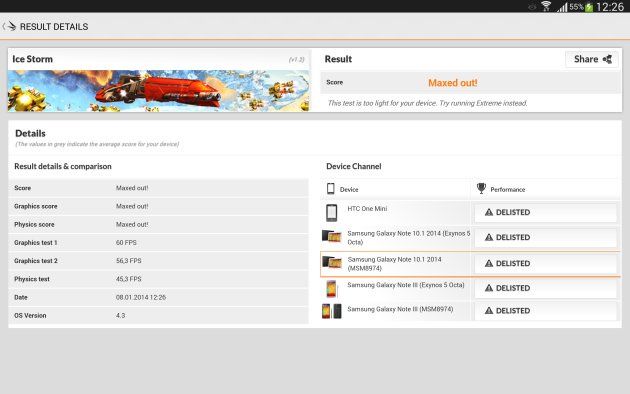Click DELISTED for Note III Exynos 5 Octa

(x=546, y=288)
